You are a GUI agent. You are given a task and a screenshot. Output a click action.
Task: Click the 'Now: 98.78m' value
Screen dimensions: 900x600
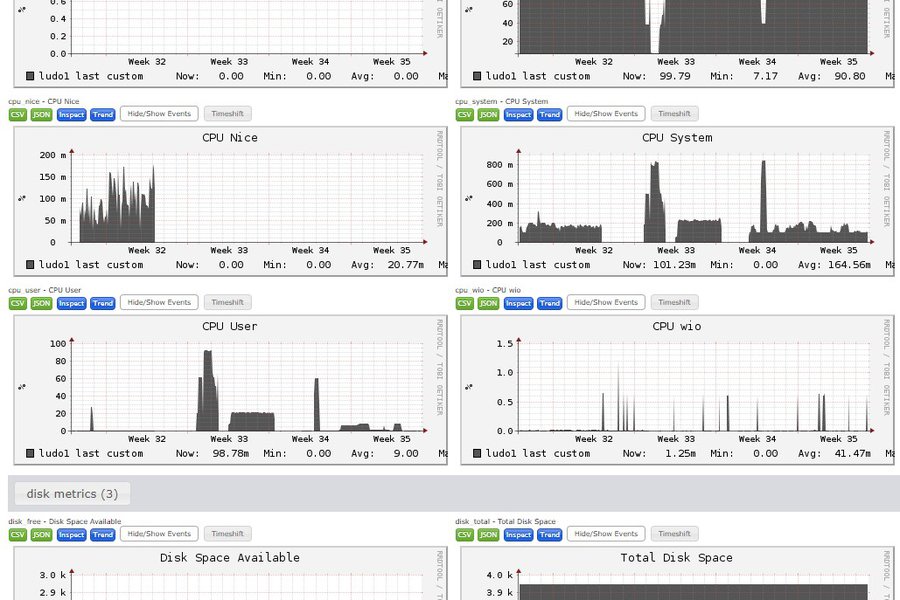point(212,454)
